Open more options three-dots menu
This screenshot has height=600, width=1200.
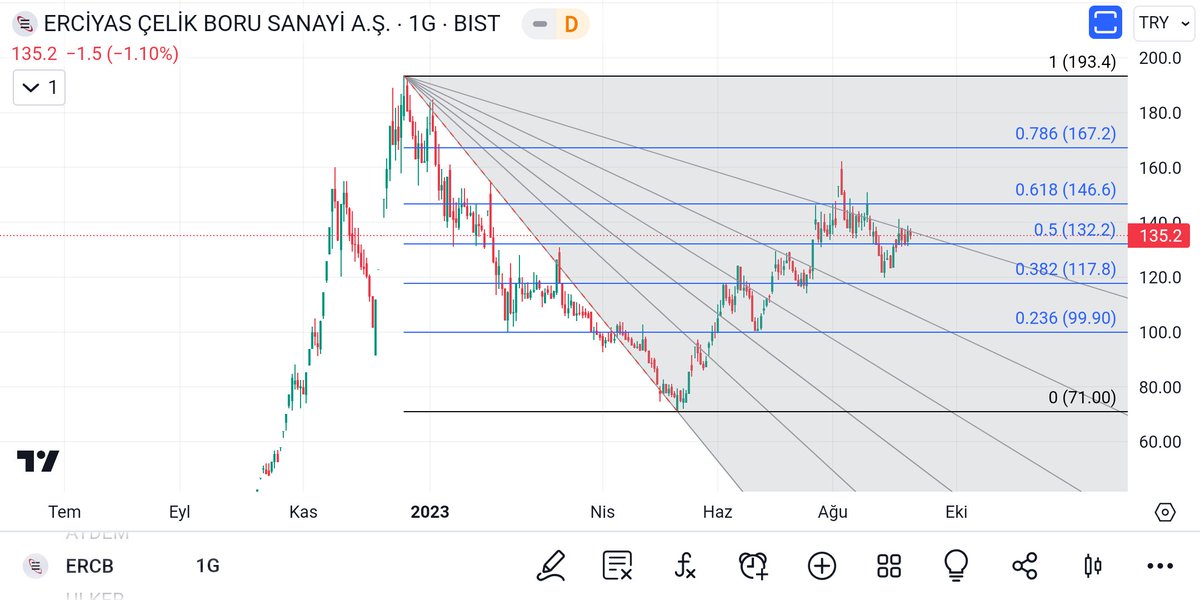point(1160,566)
